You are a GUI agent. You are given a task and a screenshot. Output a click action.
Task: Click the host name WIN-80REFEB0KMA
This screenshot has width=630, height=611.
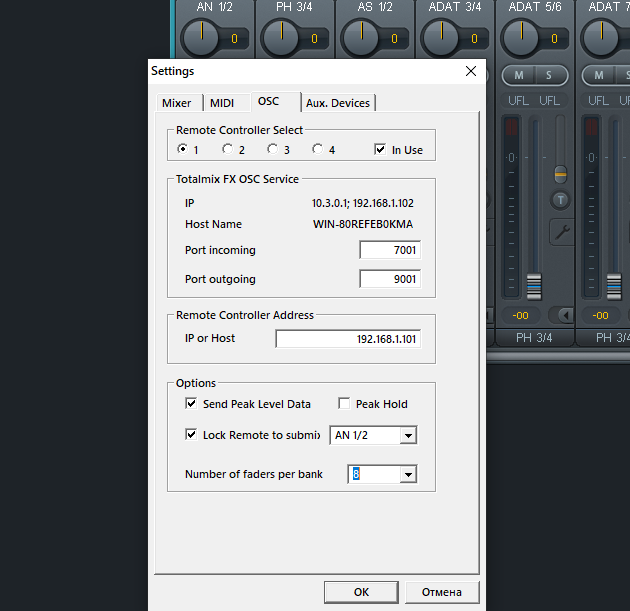[x=363, y=224]
